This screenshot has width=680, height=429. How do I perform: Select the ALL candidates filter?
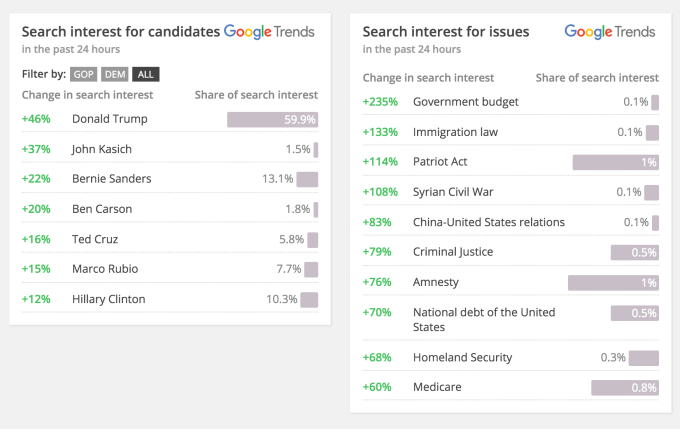point(145,74)
